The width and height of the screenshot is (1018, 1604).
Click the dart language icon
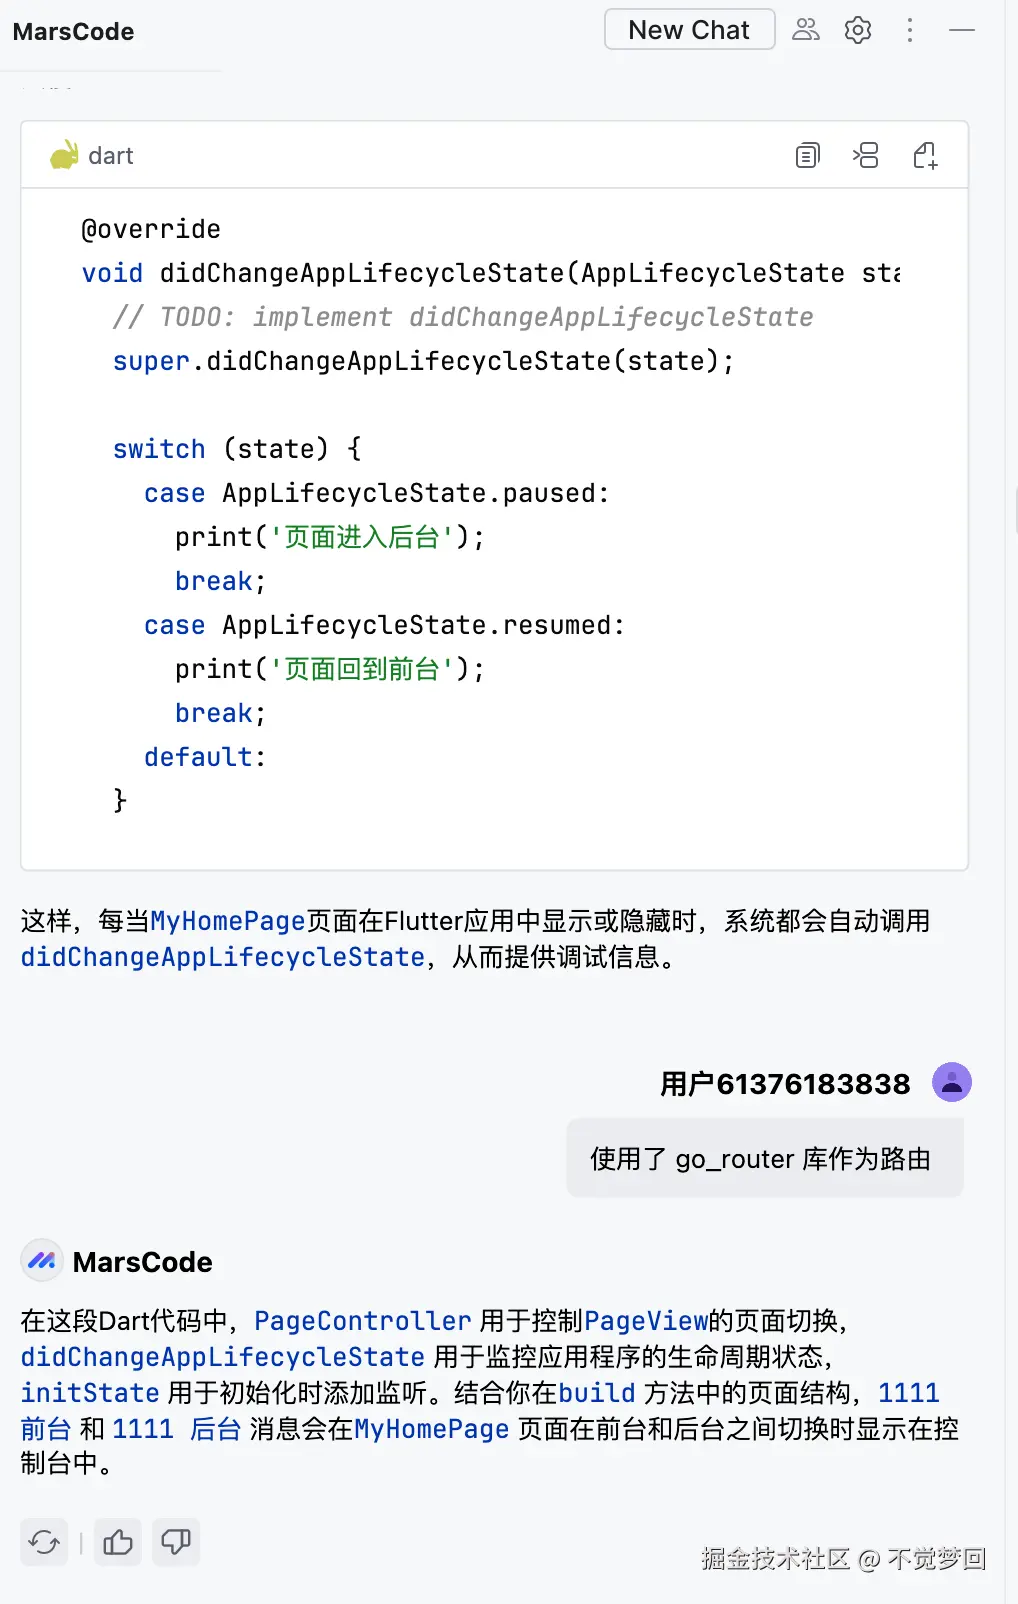coord(65,155)
